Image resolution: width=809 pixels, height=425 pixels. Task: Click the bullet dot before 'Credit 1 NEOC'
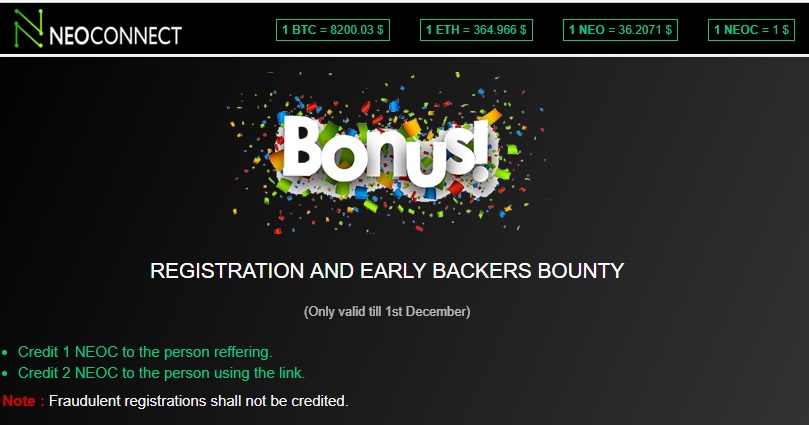click(5, 353)
